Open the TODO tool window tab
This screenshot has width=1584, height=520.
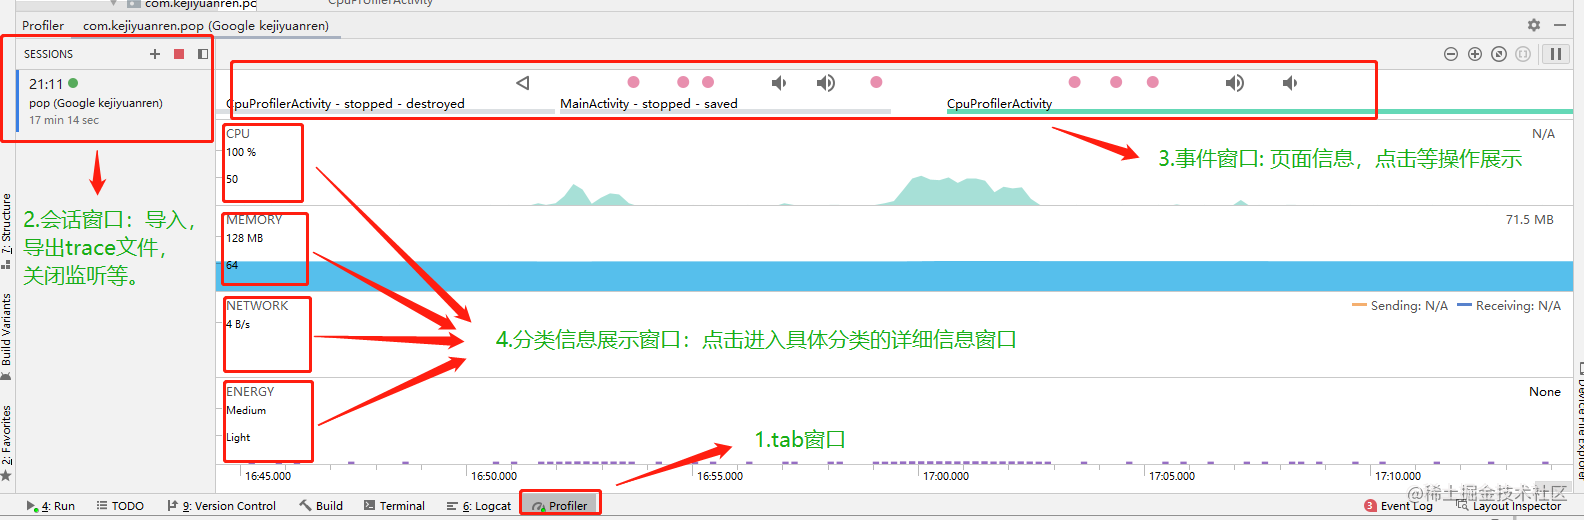click(120, 506)
